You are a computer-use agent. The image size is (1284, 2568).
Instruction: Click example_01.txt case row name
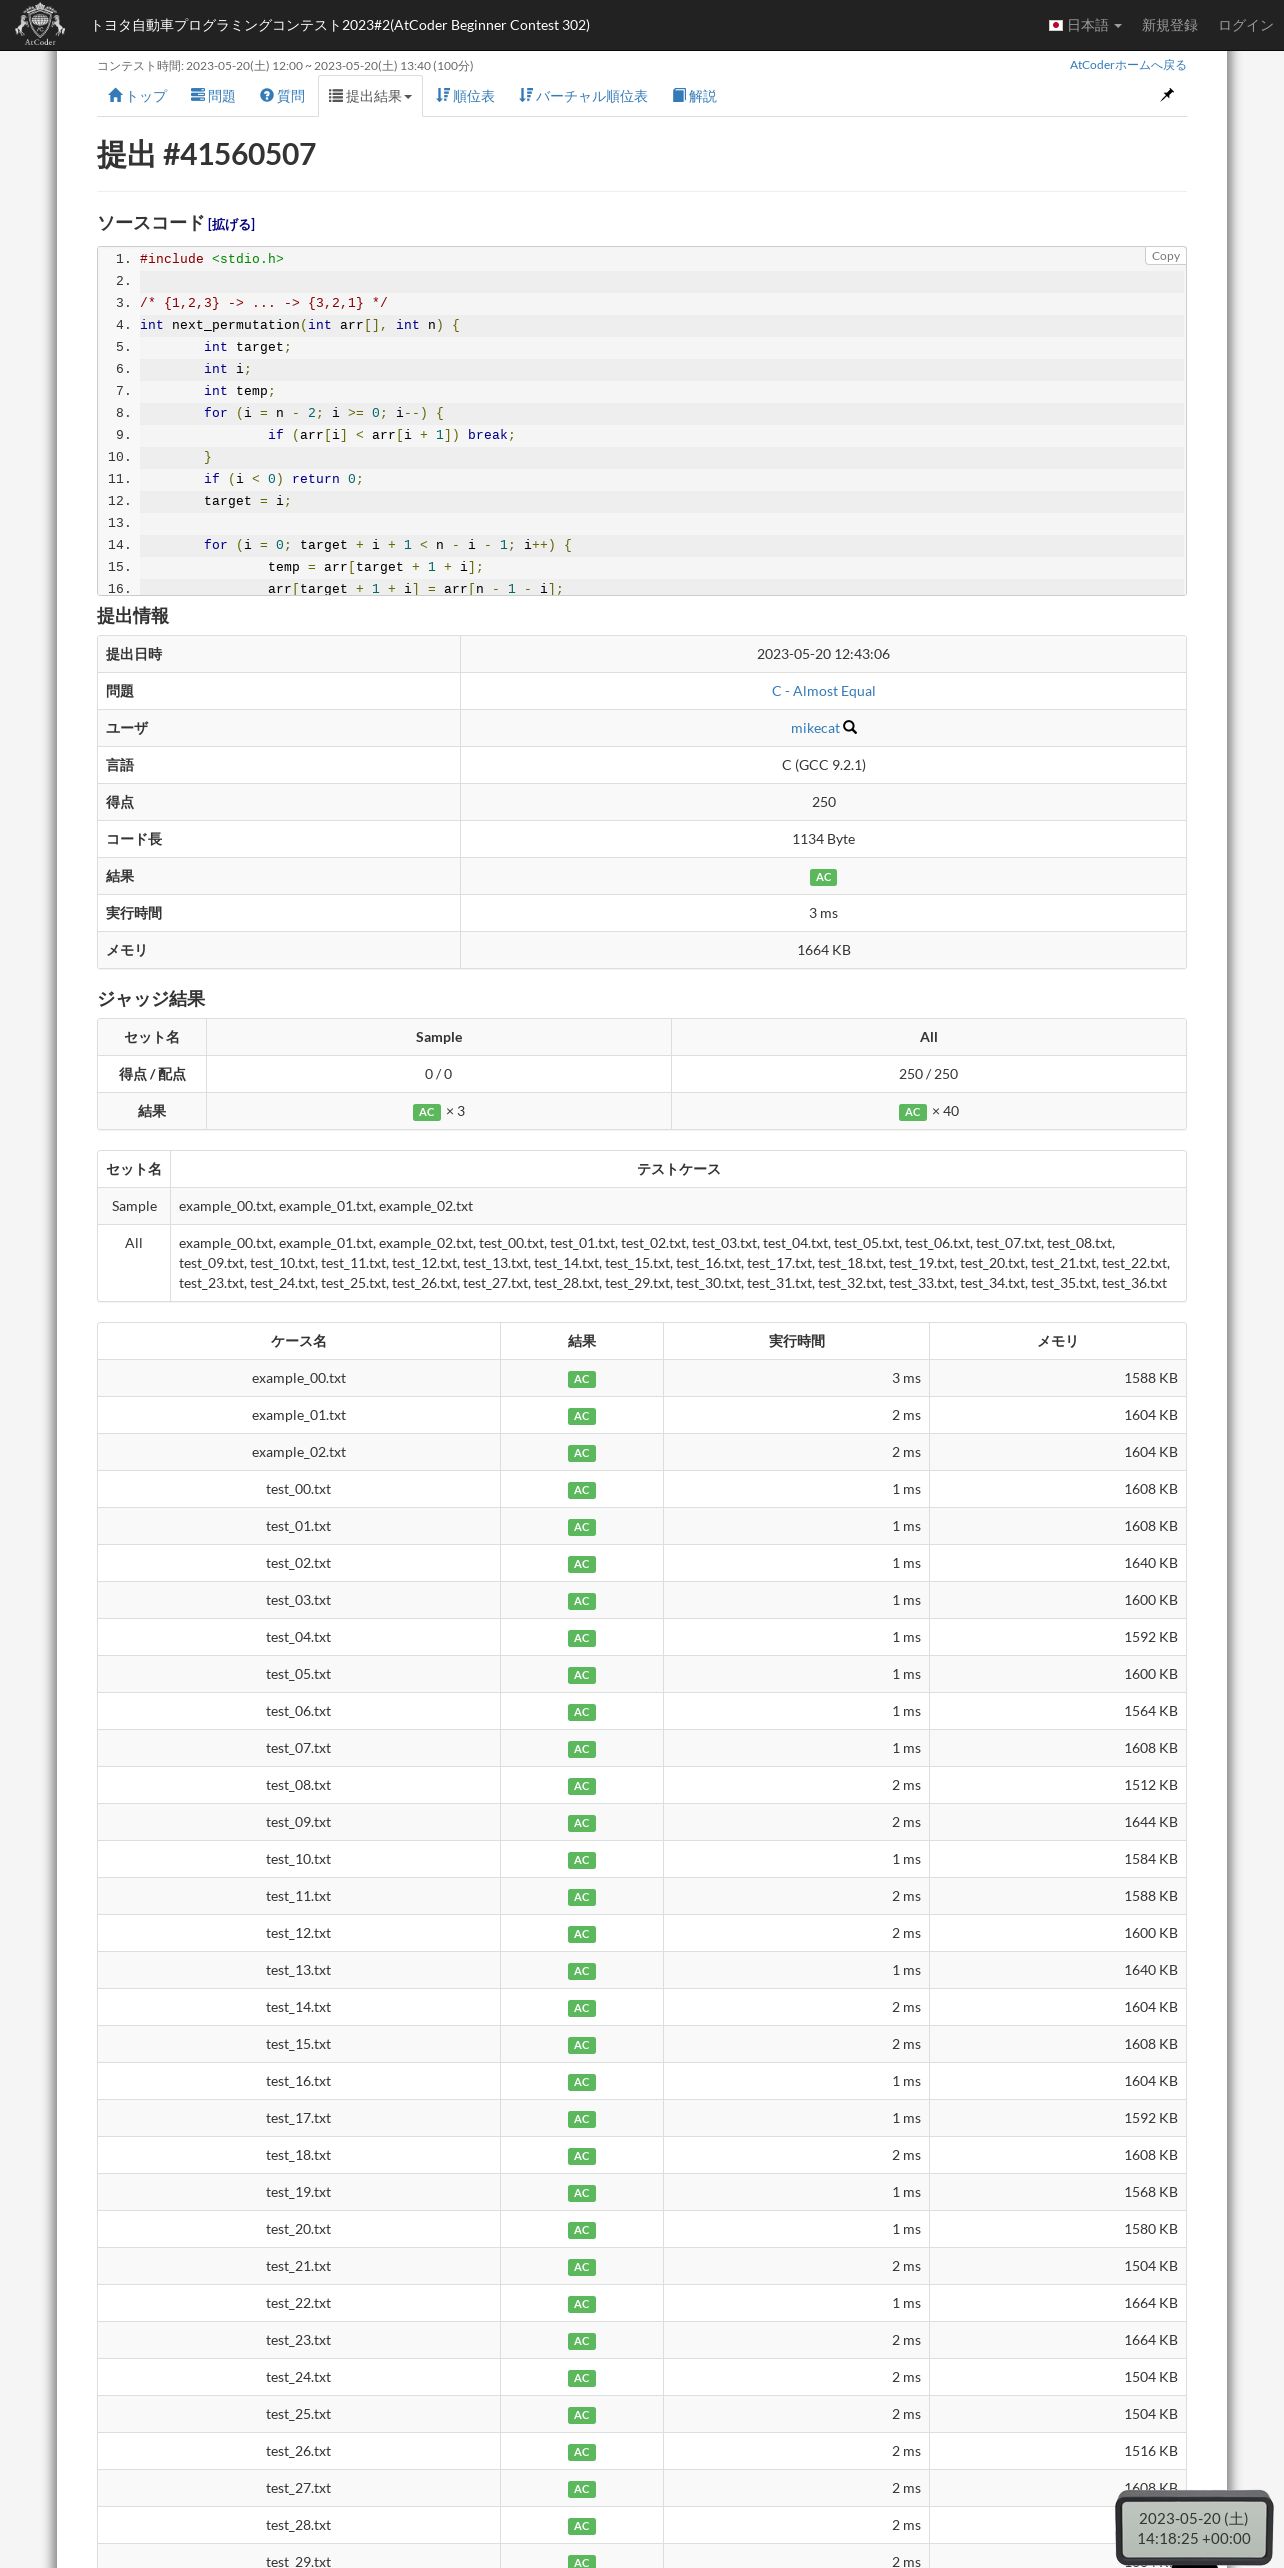pos(299,1415)
